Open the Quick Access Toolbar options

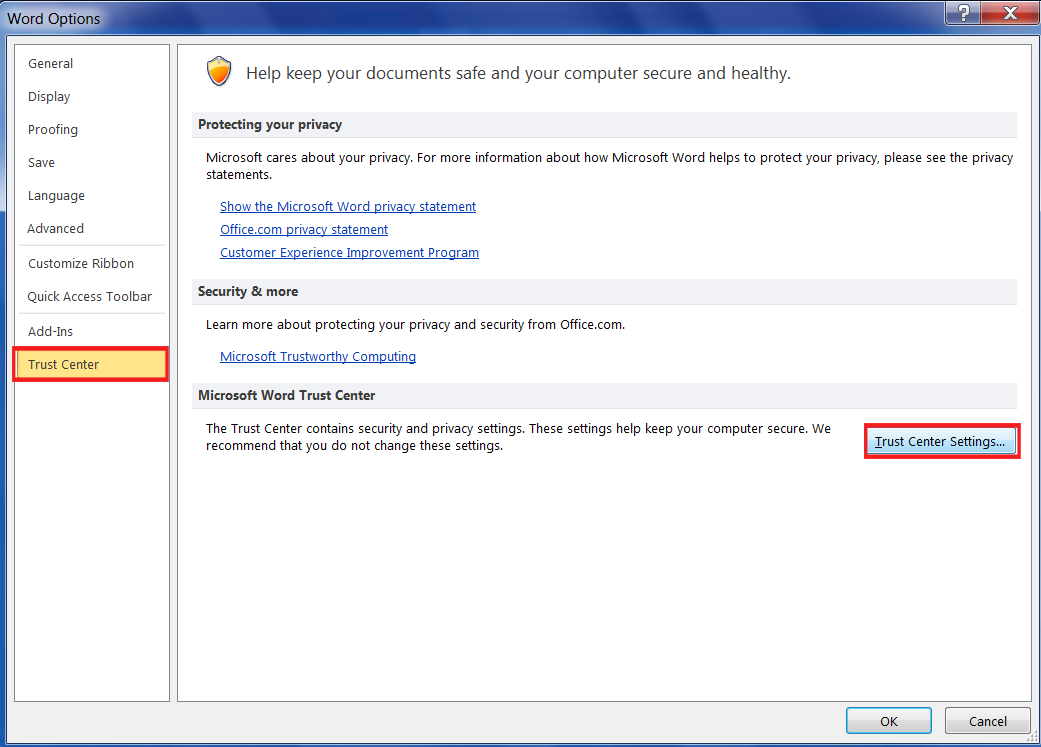click(x=90, y=297)
